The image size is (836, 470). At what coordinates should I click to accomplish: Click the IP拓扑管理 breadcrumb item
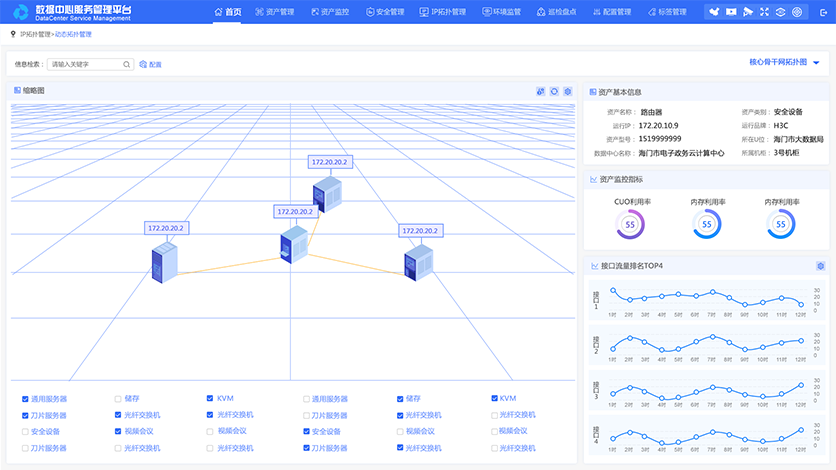tap(35, 34)
